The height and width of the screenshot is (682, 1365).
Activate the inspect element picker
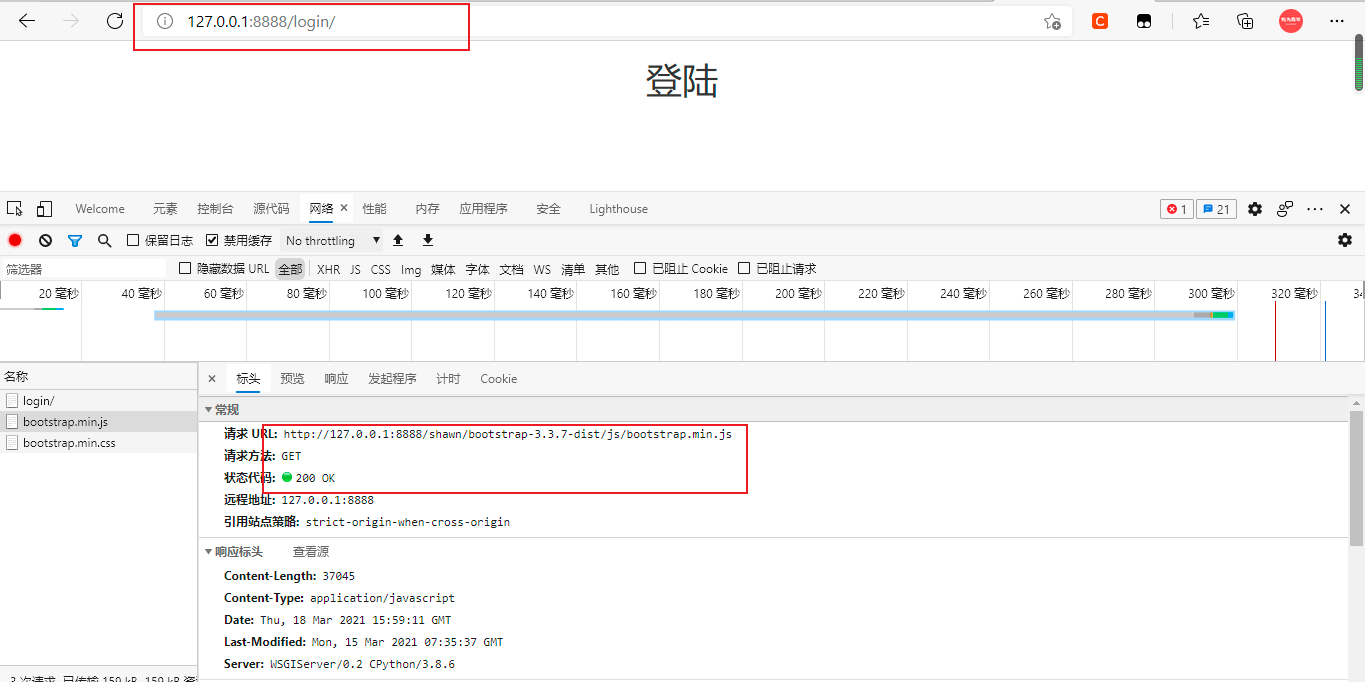[x=15, y=209]
